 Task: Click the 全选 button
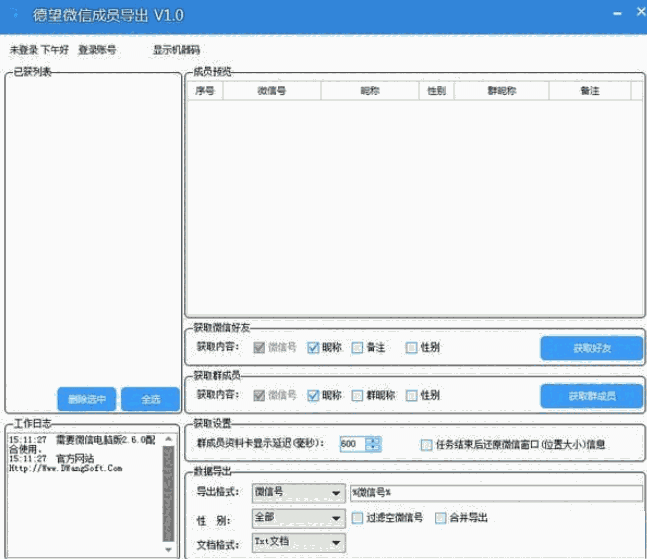[150, 399]
